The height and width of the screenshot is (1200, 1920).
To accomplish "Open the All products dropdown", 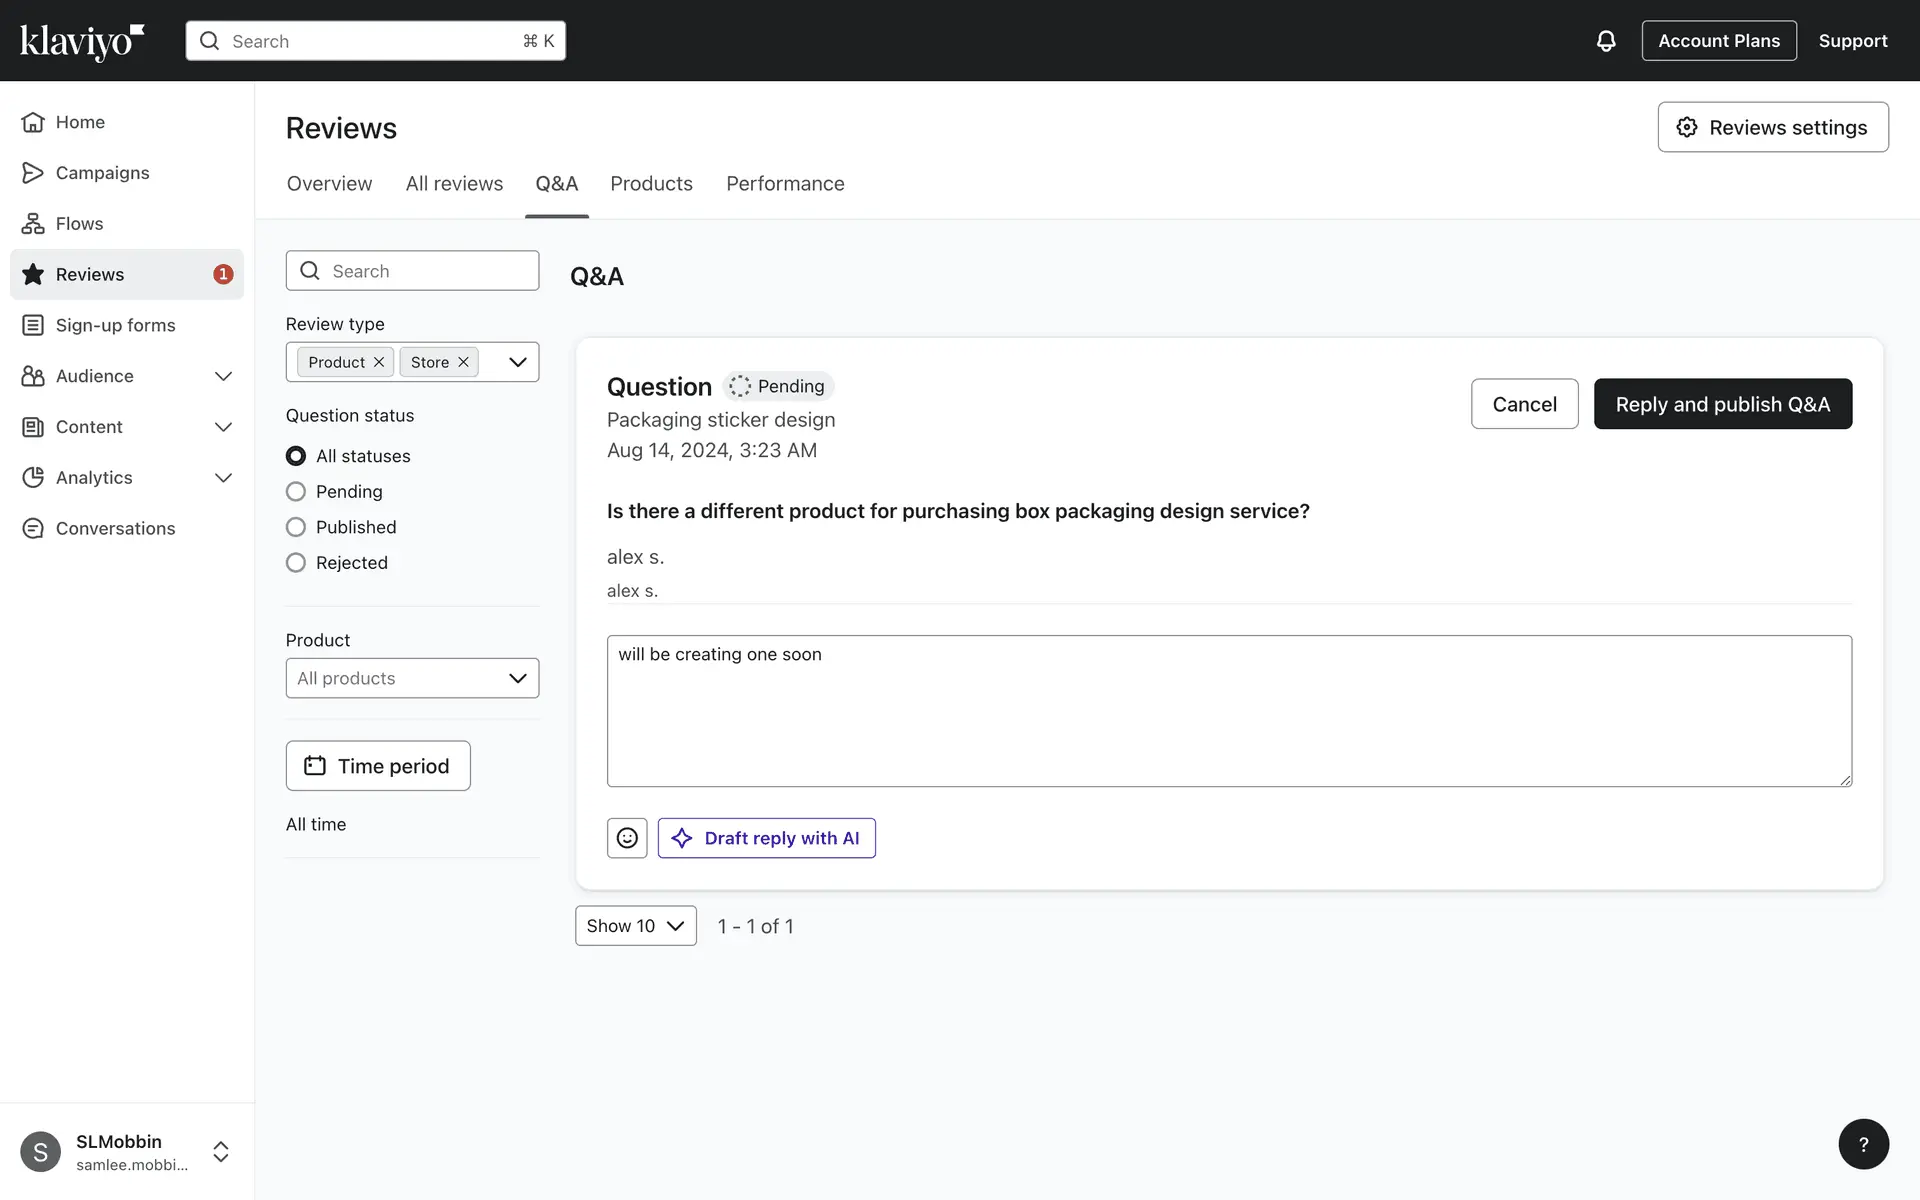I will coord(412,678).
